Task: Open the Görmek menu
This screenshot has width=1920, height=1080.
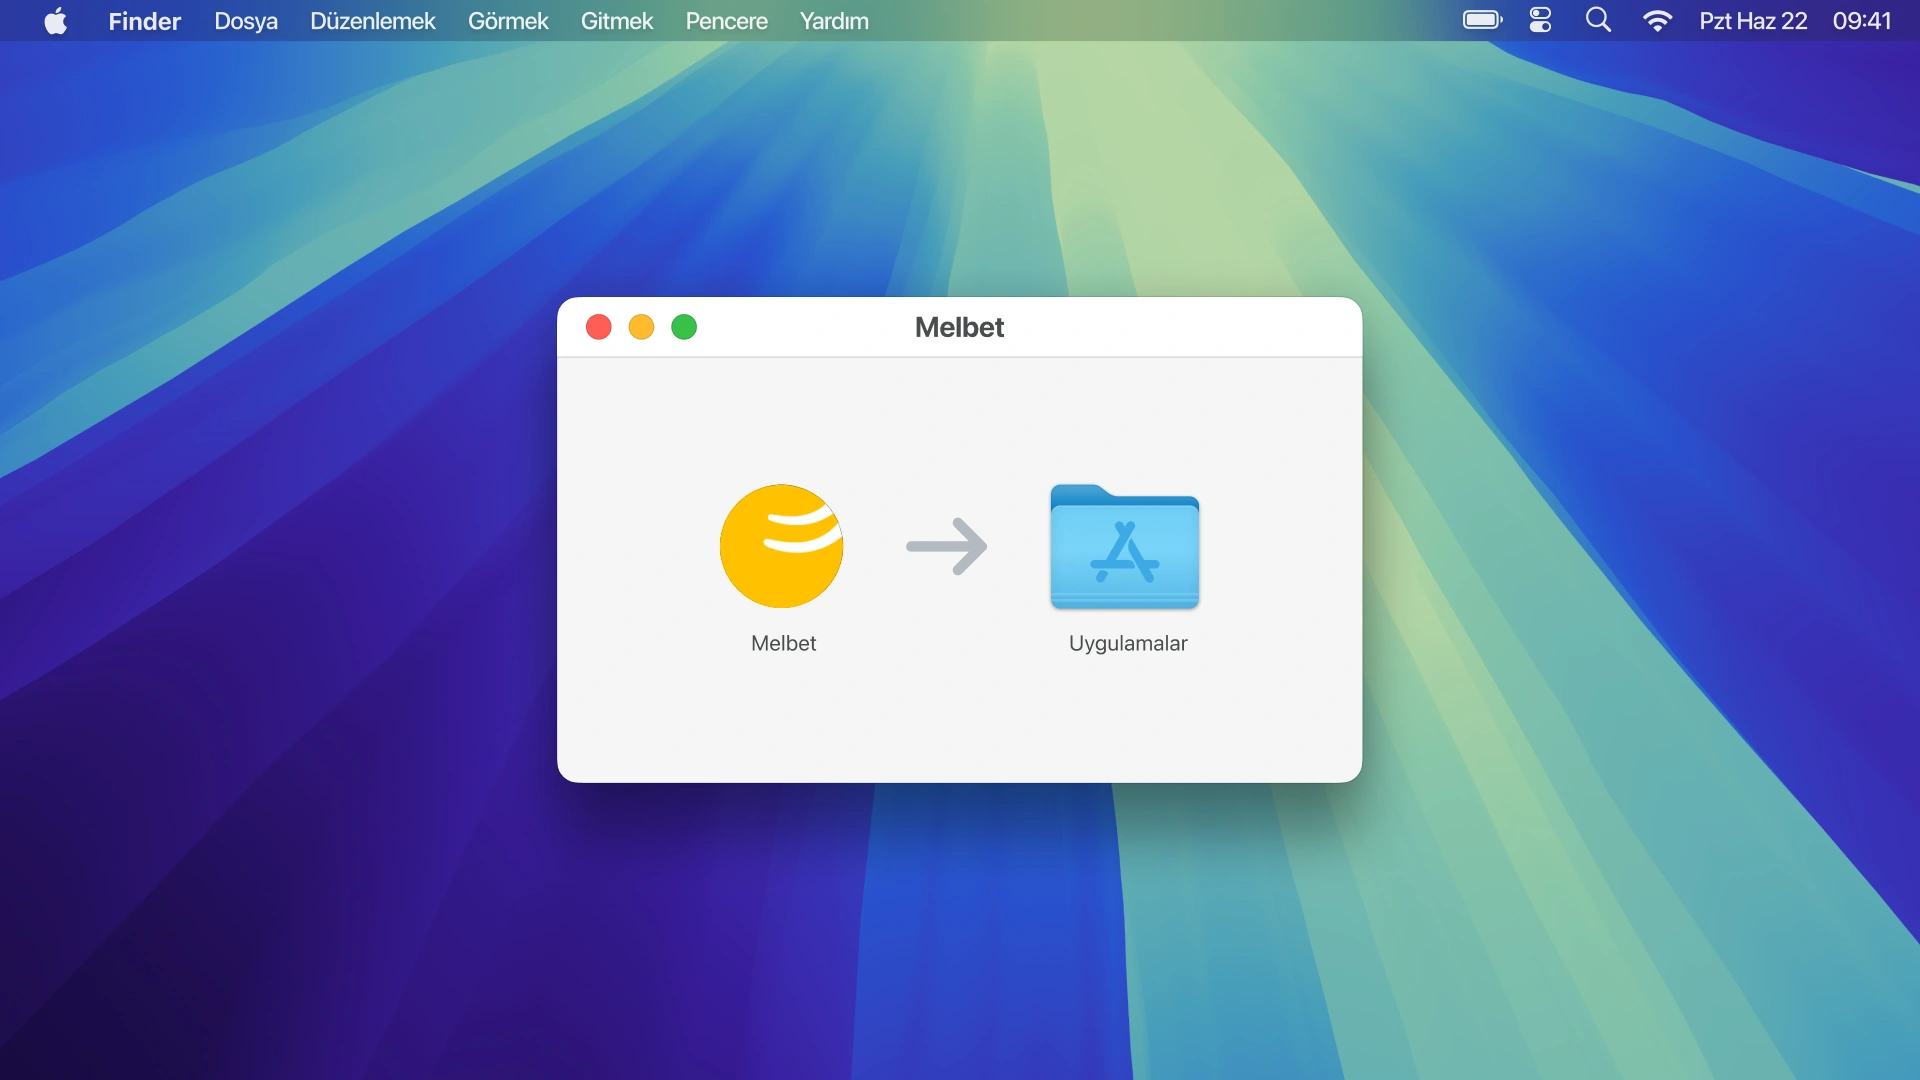Action: (508, 21)
